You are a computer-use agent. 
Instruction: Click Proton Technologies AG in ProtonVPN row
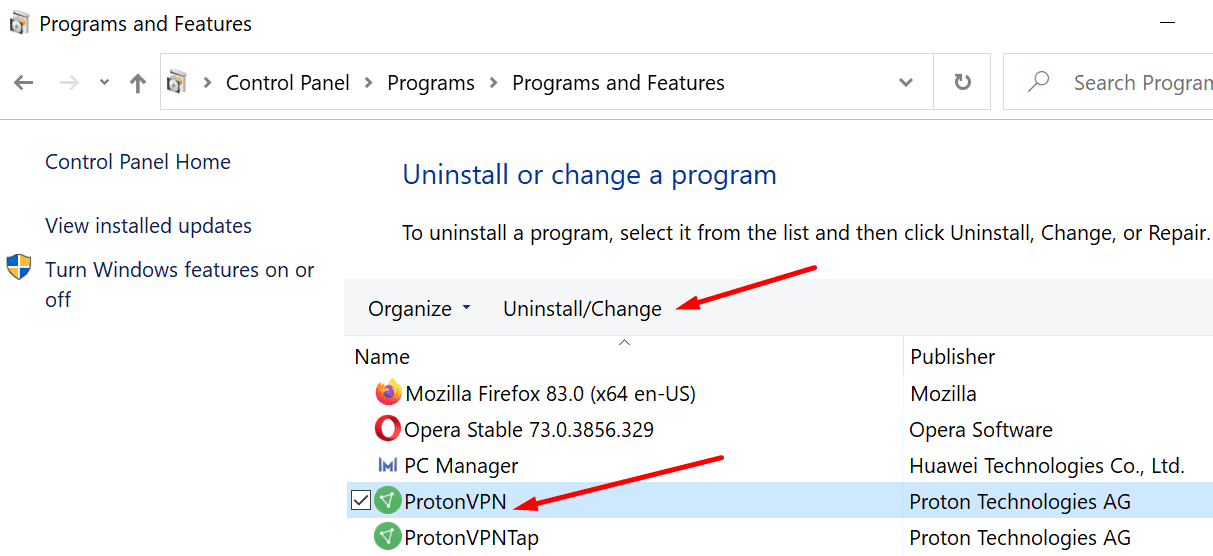click(x=1020, y=501)
